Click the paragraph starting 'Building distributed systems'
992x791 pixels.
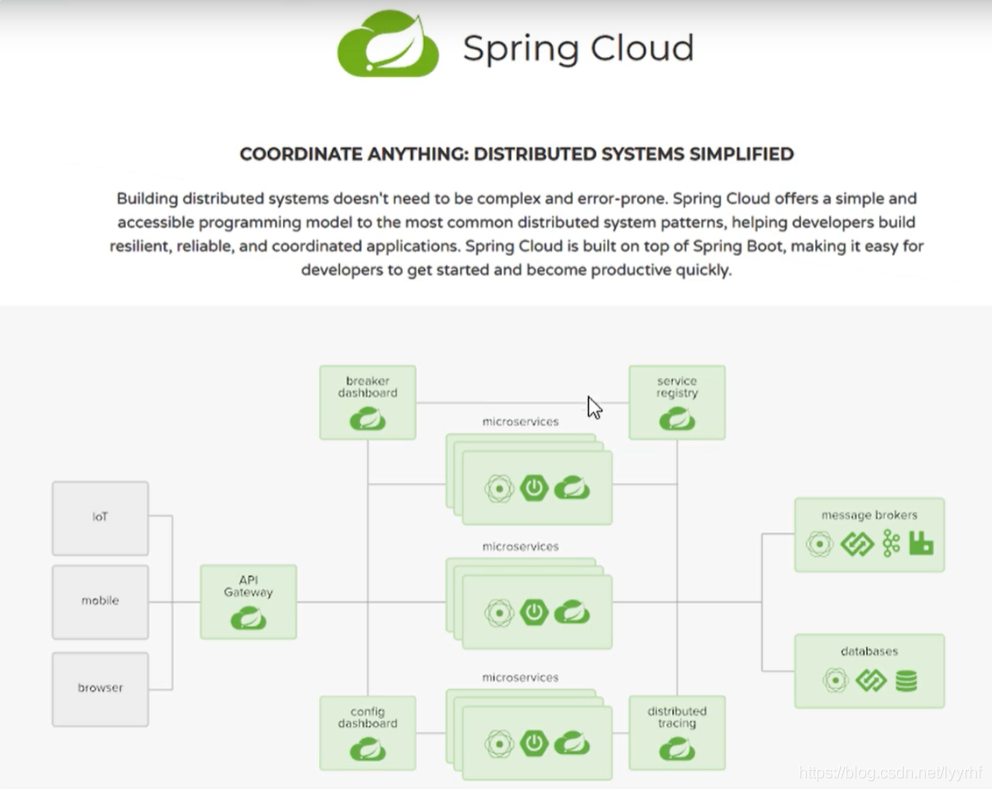tap(516, 234)
